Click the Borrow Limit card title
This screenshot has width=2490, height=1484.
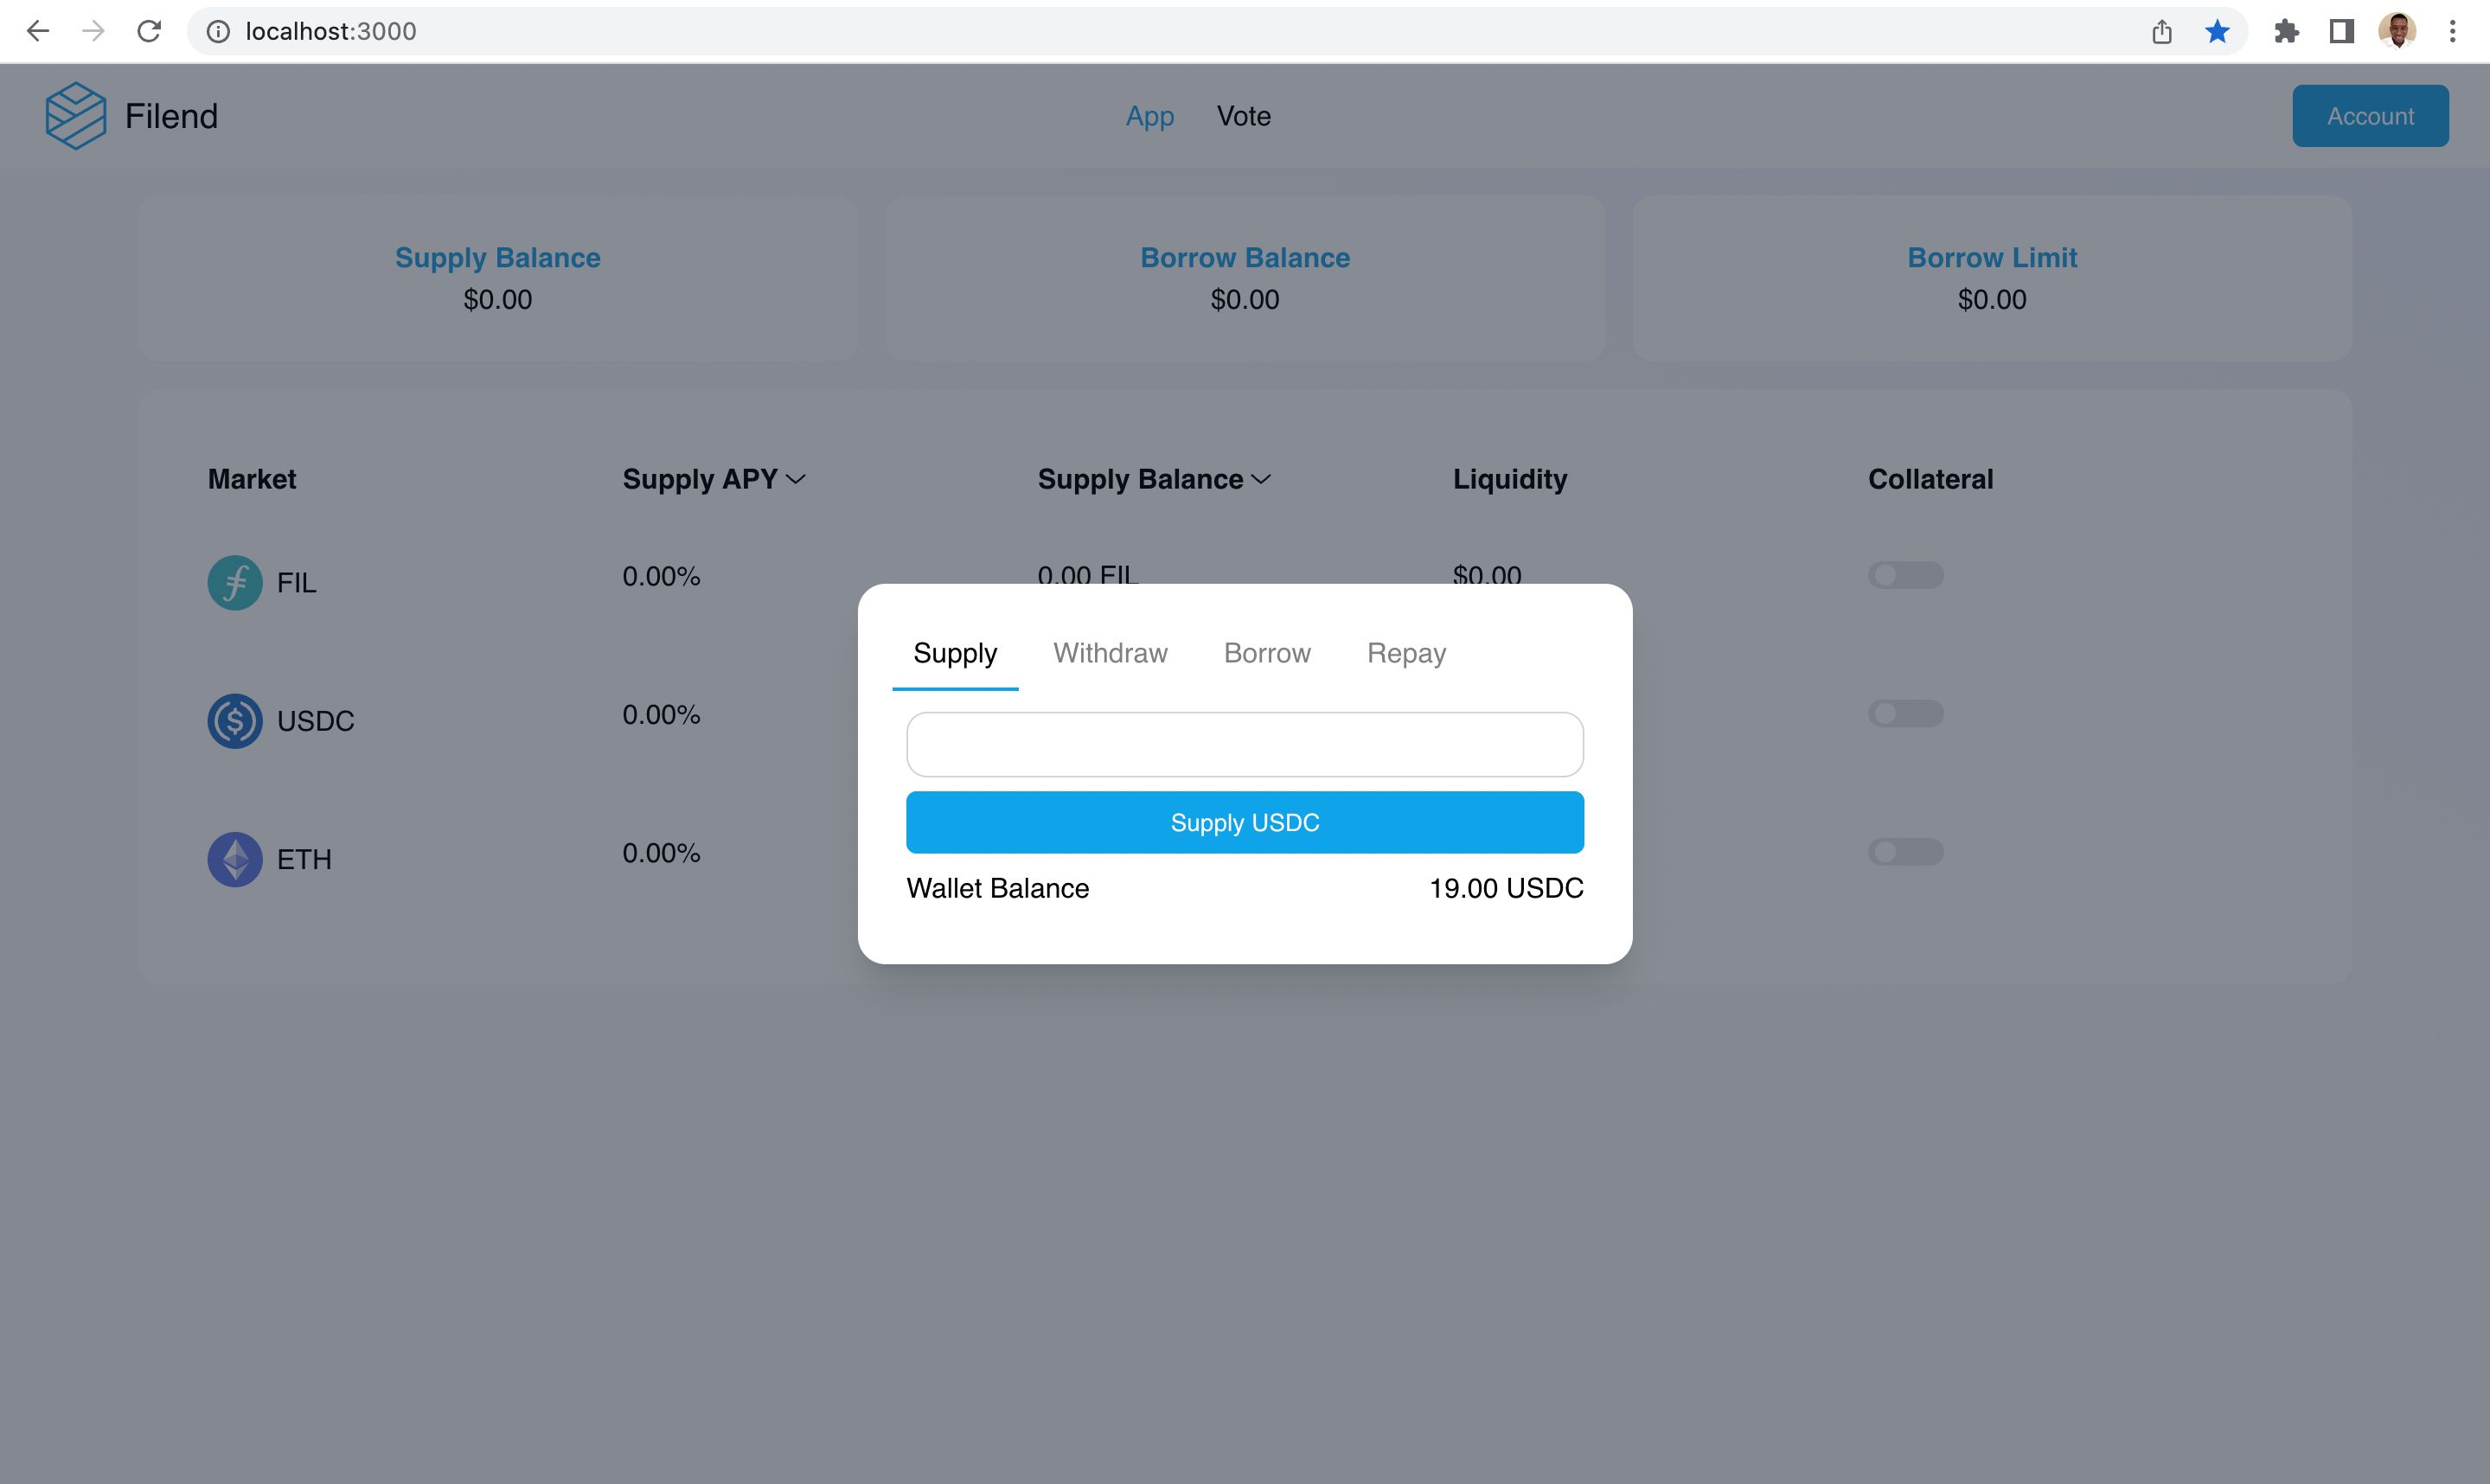[x=1992, y=257]
